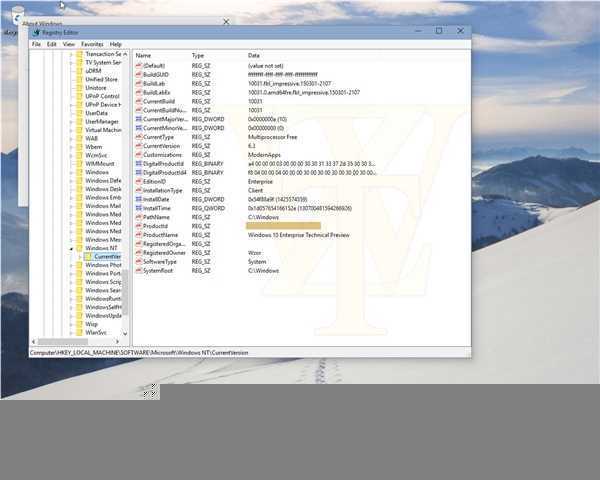Click the InstallationType value name
Screen dimensions: 600x480
[x=163, y=190]
